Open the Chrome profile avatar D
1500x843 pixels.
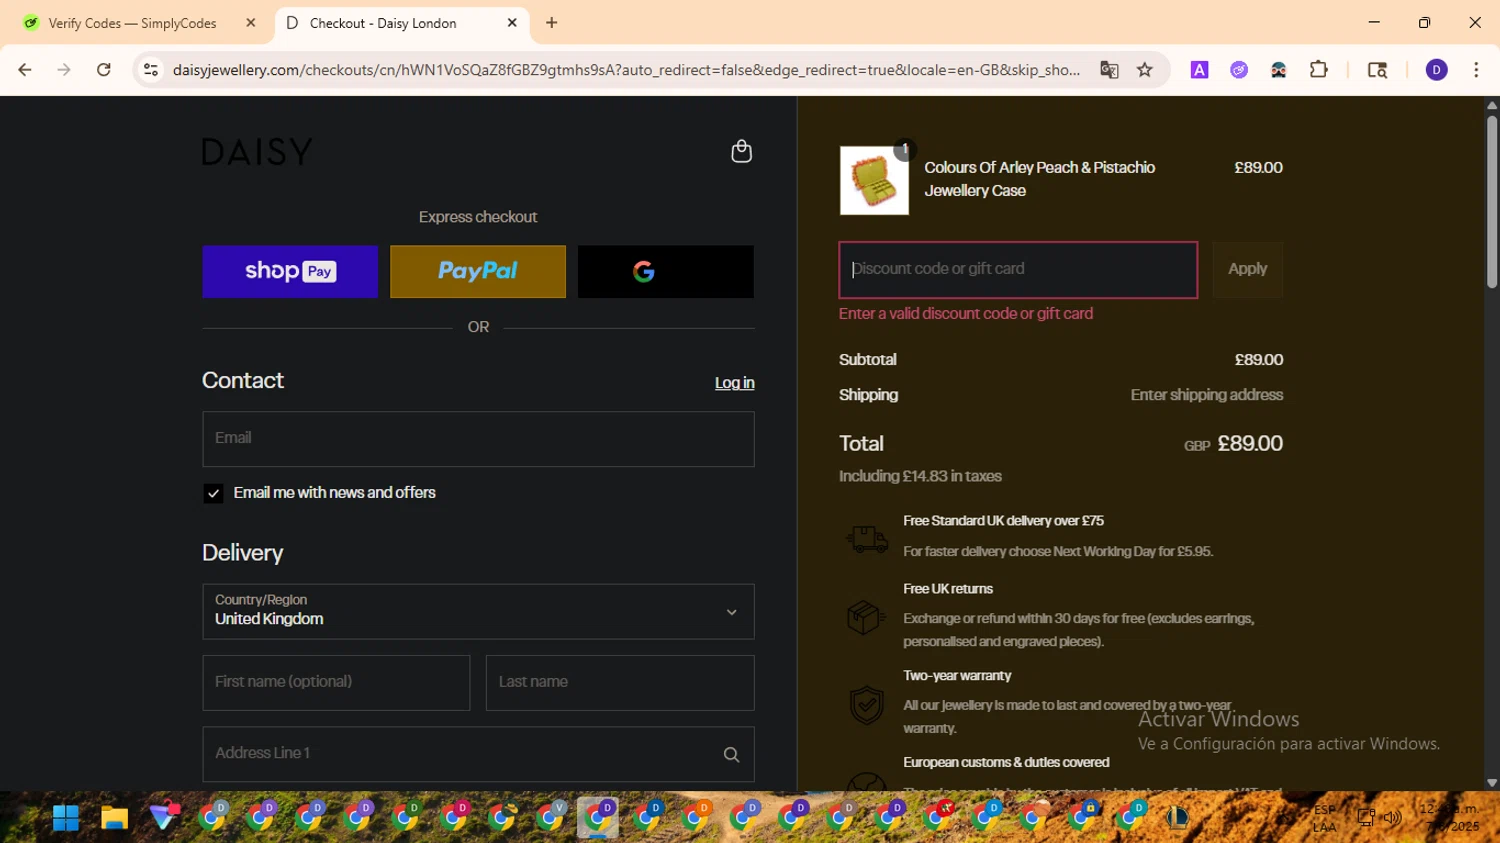pos(1436,70)
